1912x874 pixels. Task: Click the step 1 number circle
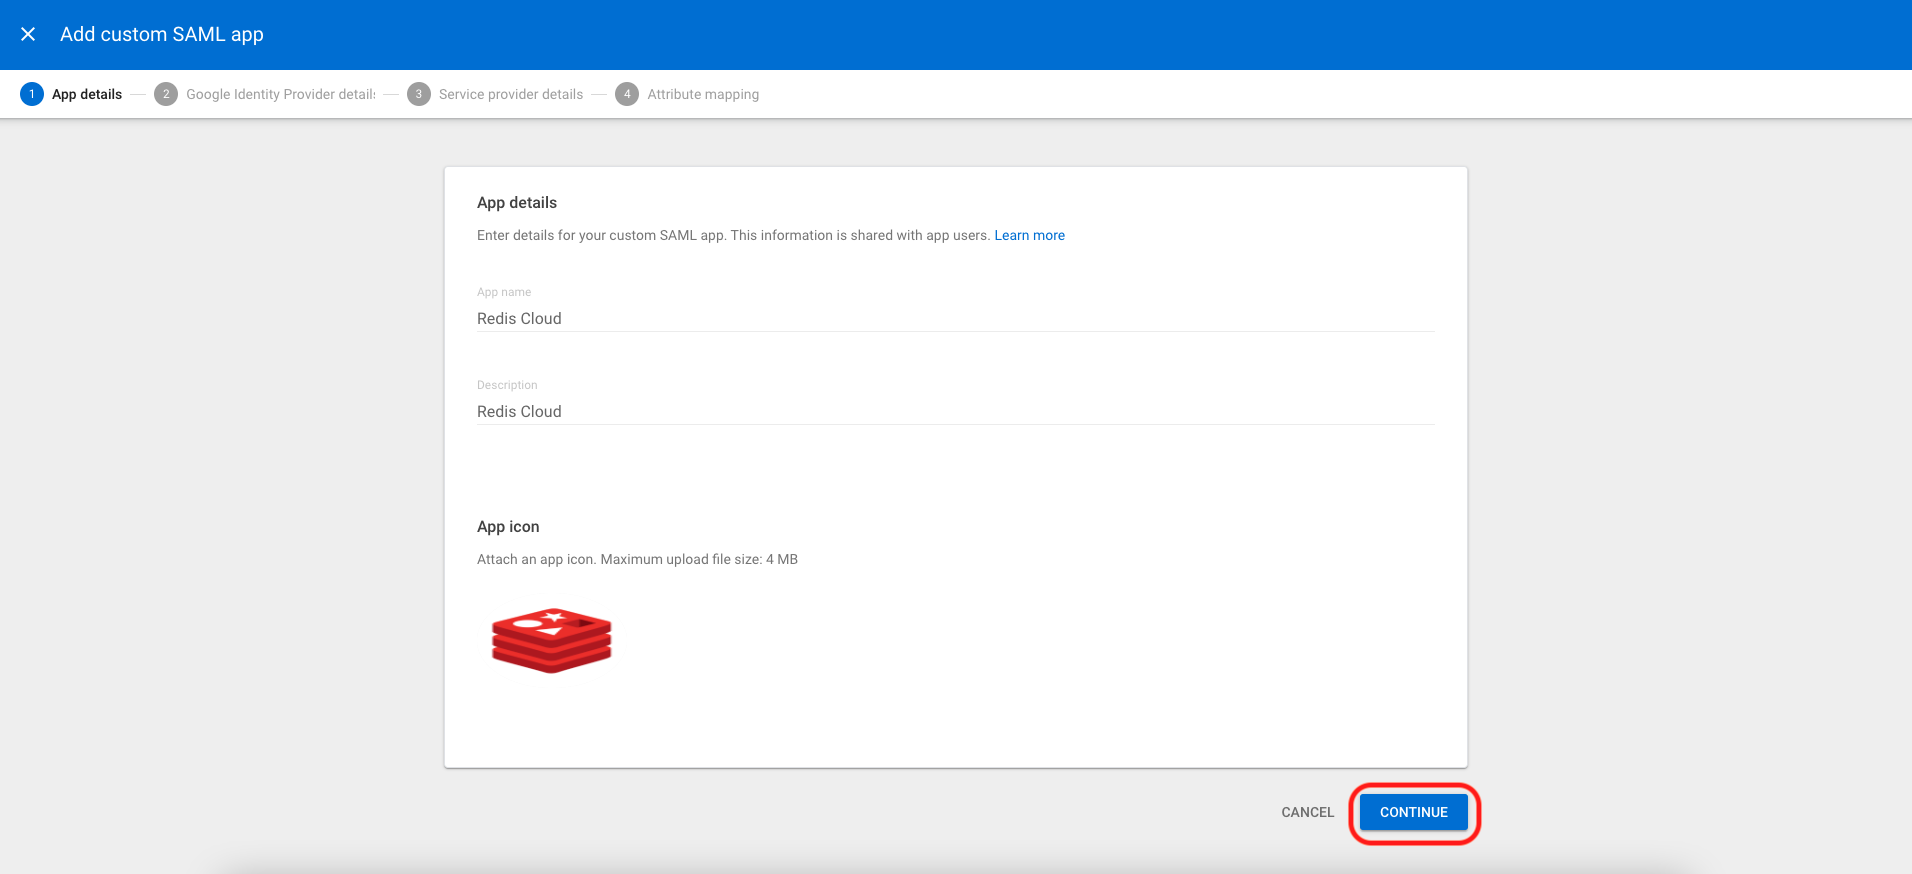coord(32,94)
